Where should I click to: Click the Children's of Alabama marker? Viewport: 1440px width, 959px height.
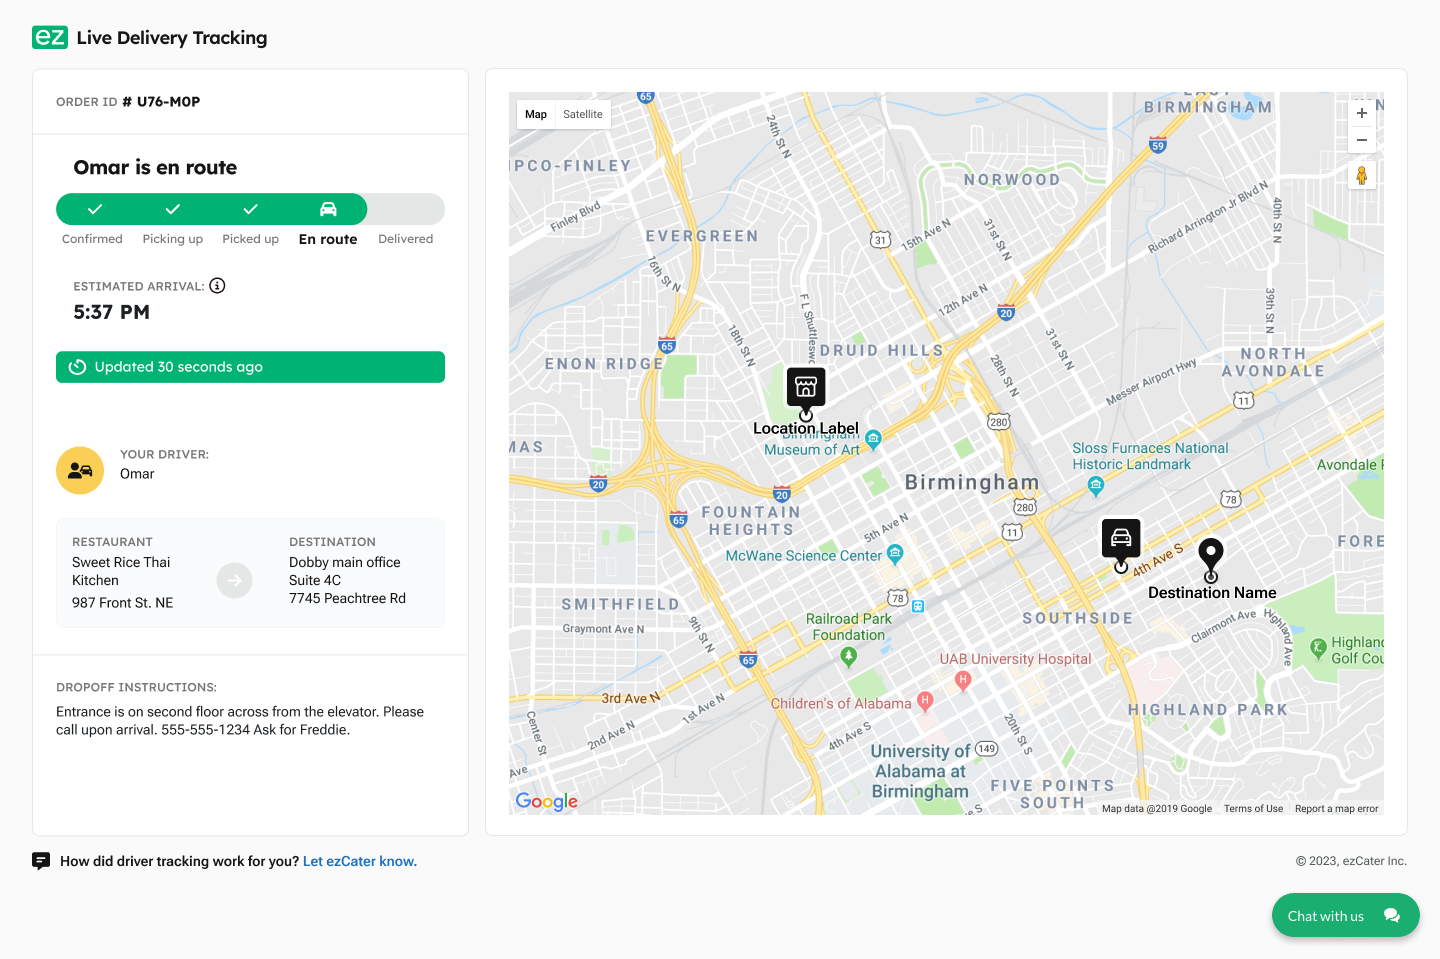tap(925, 701)
